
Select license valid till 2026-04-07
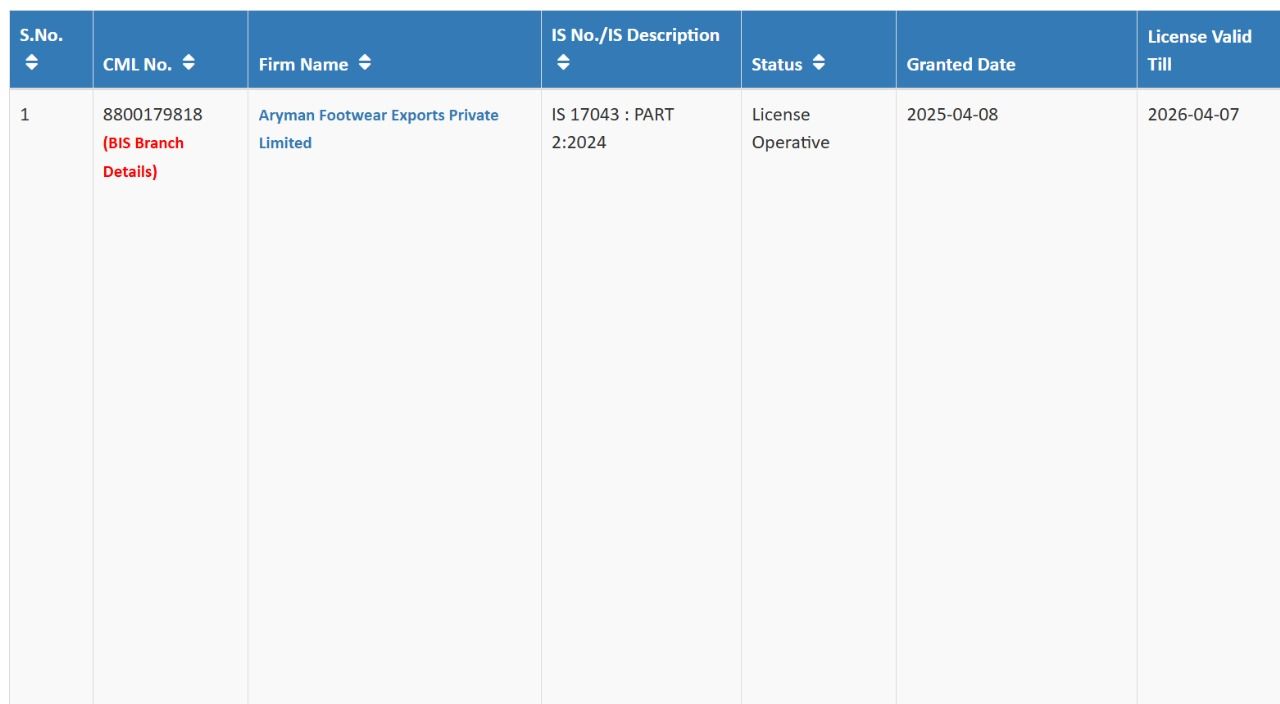tap(1193, 114)
